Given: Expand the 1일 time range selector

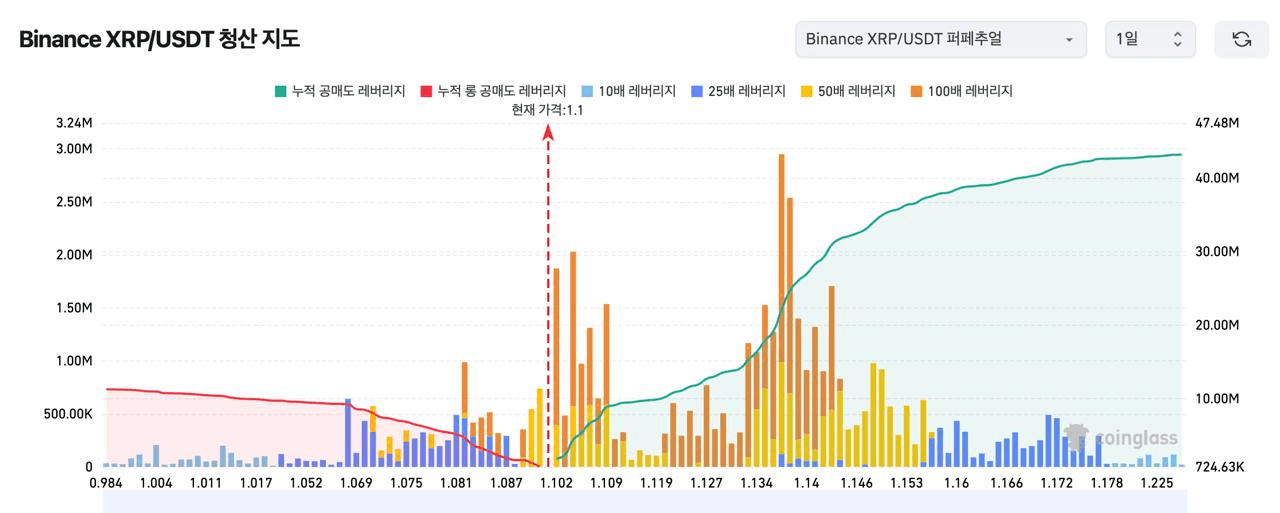Looking at the screenshot, I should 1150,39.
